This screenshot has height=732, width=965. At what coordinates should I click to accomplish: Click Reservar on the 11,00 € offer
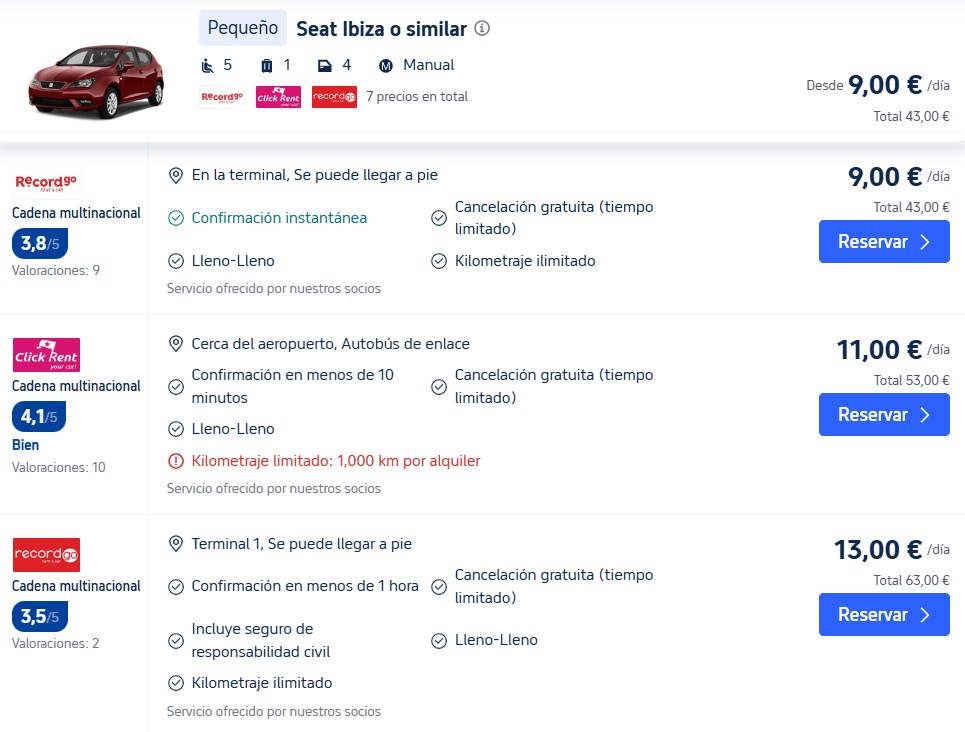click(884, 415)
